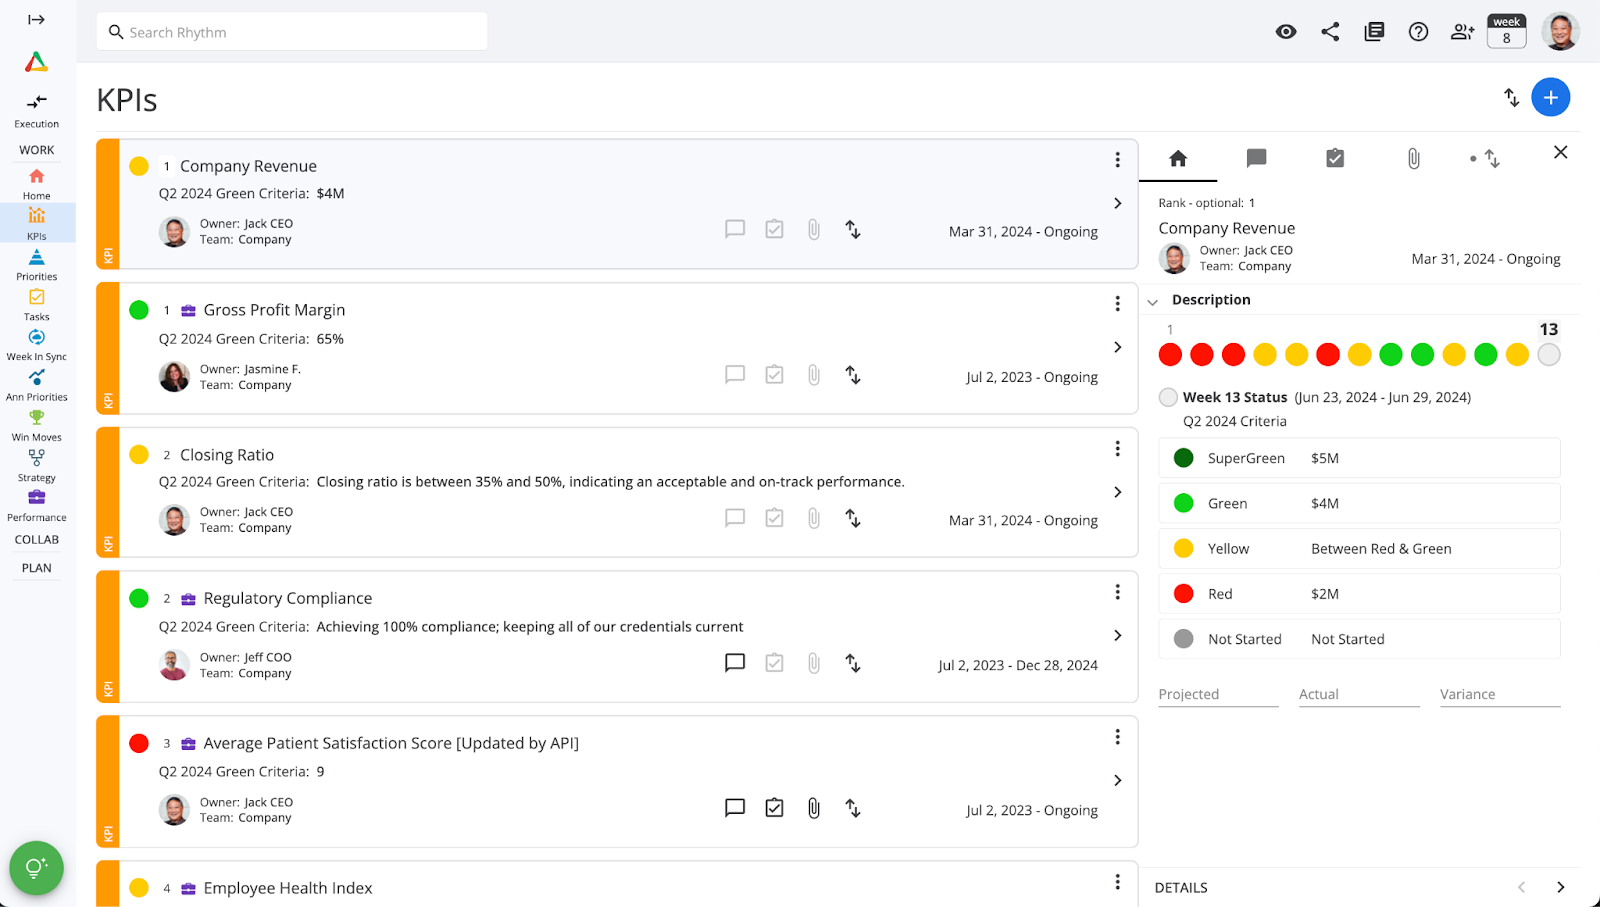Open attachments on Gross Profit Margin card
The height and width of the screenshot is (907, 1600).
point(814,375)
